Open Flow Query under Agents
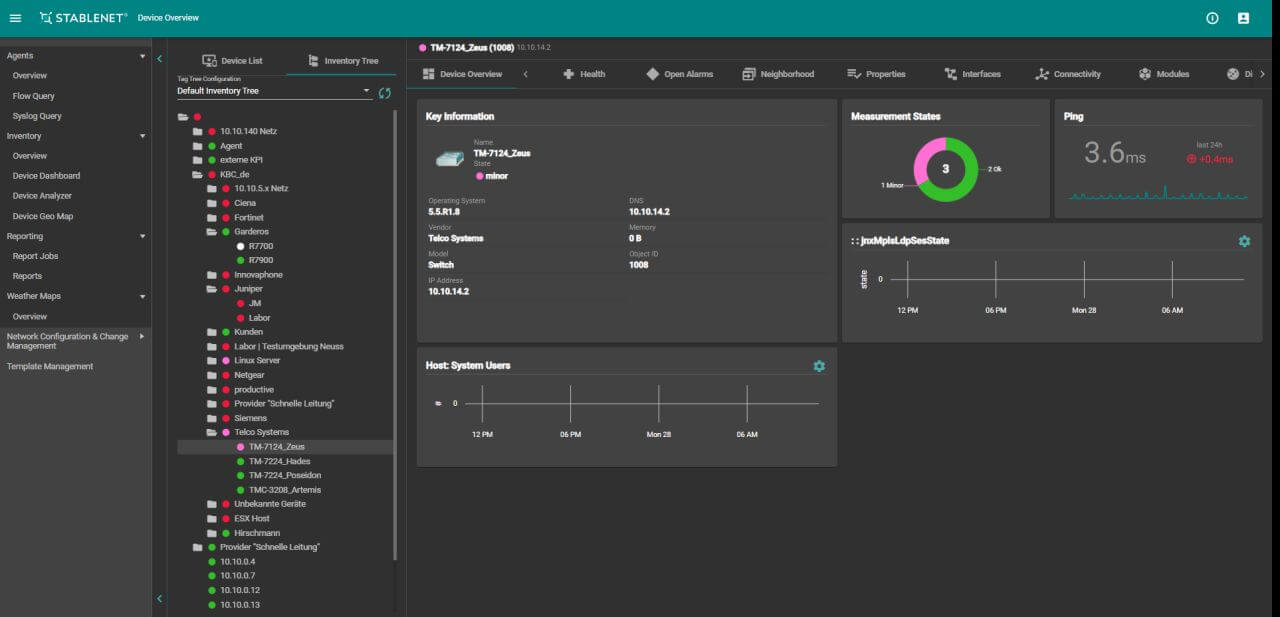 pos(34,96)
